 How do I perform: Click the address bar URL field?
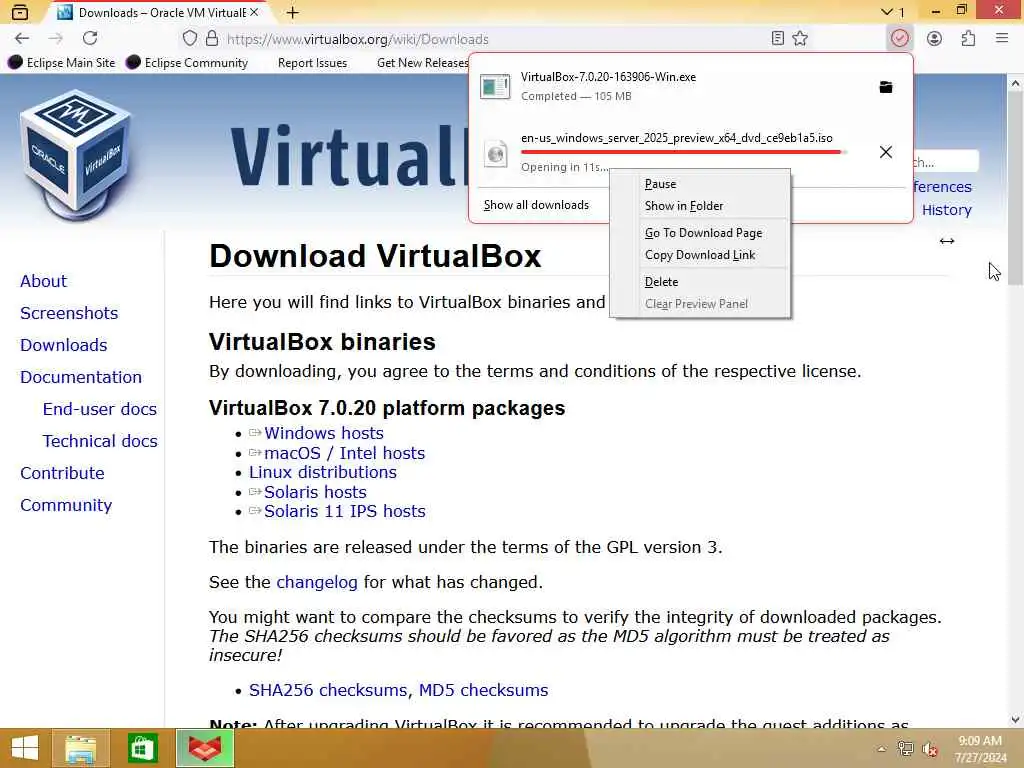496,39
